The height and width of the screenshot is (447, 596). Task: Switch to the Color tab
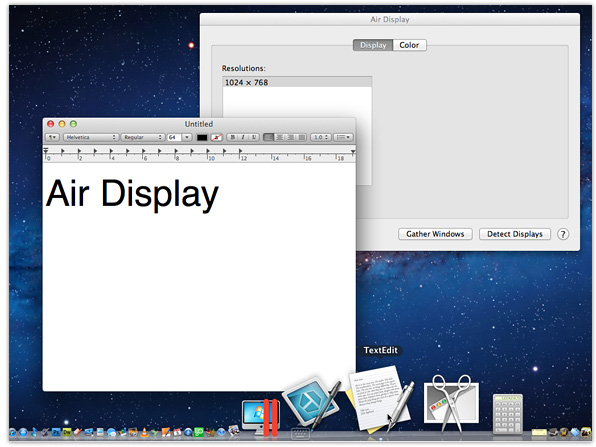[409, 45]
